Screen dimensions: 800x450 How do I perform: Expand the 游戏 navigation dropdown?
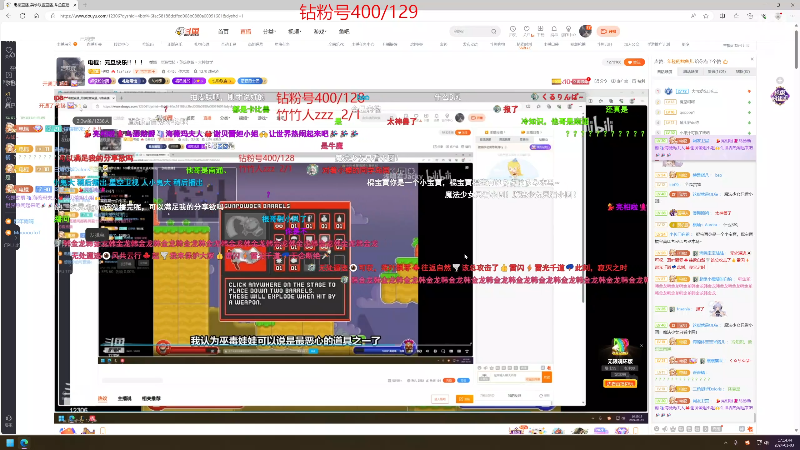pos(319,32)
